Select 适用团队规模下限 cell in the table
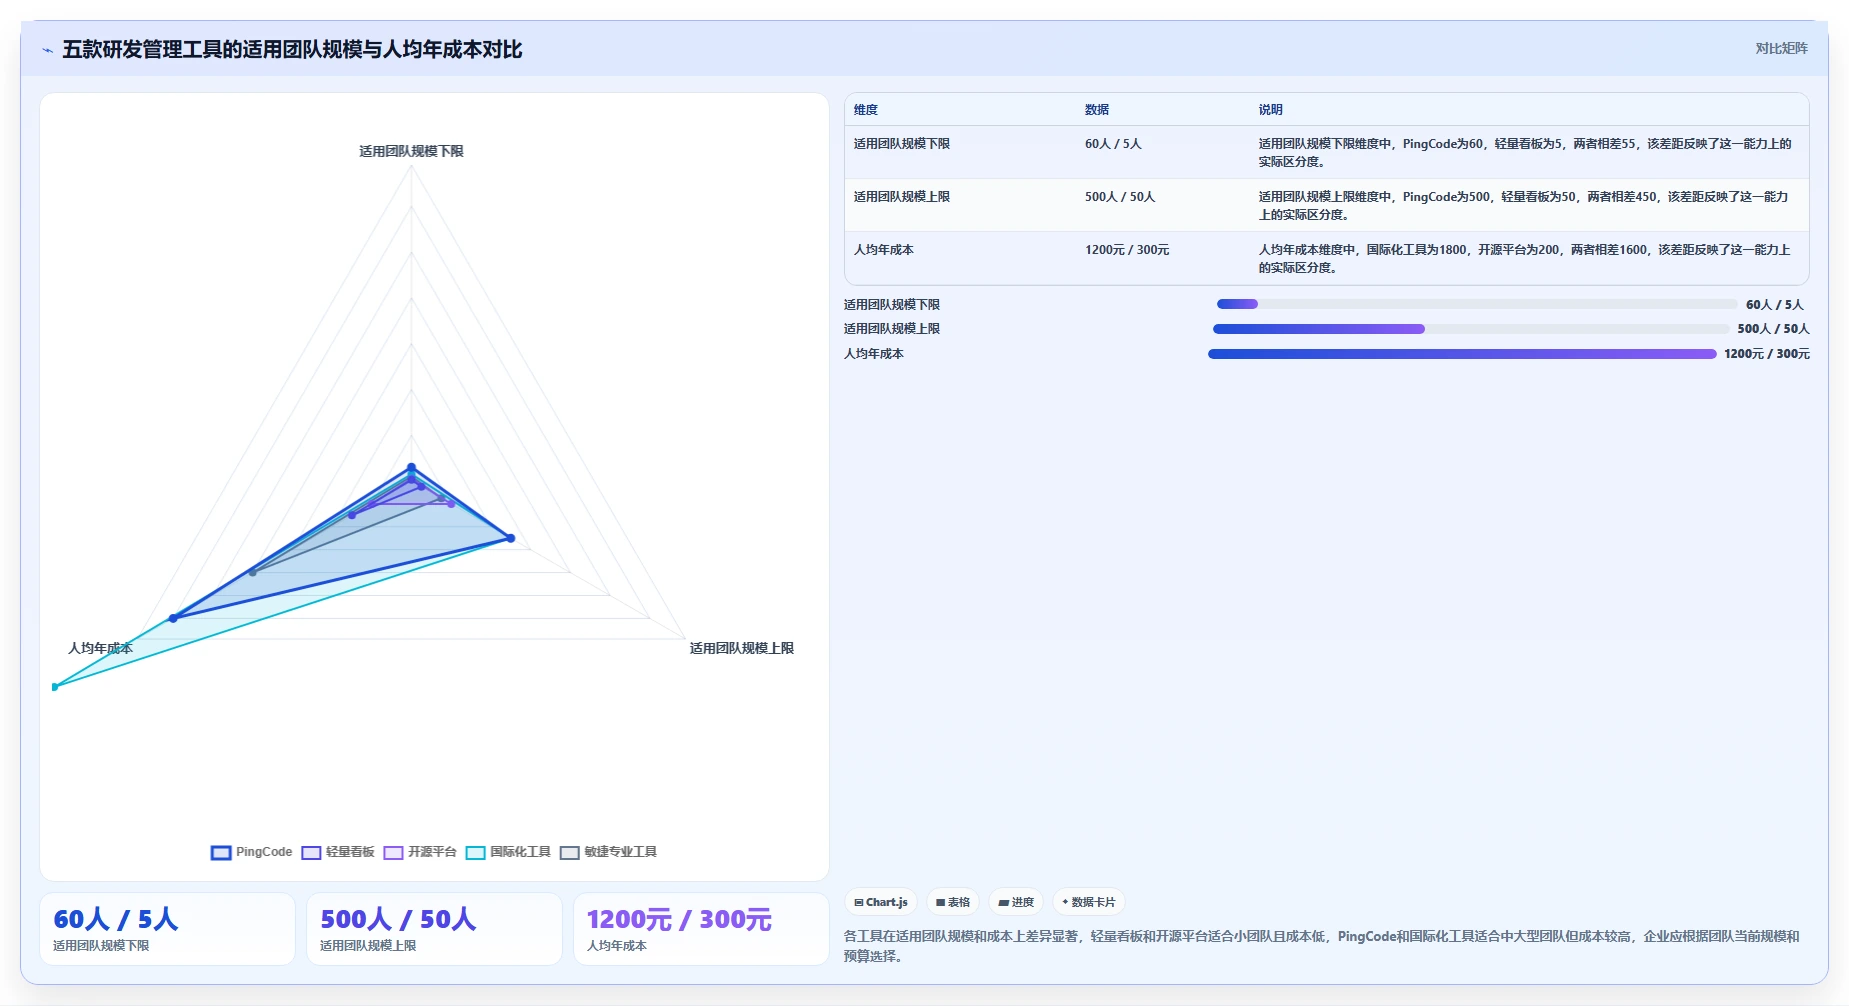 [902, 144]
